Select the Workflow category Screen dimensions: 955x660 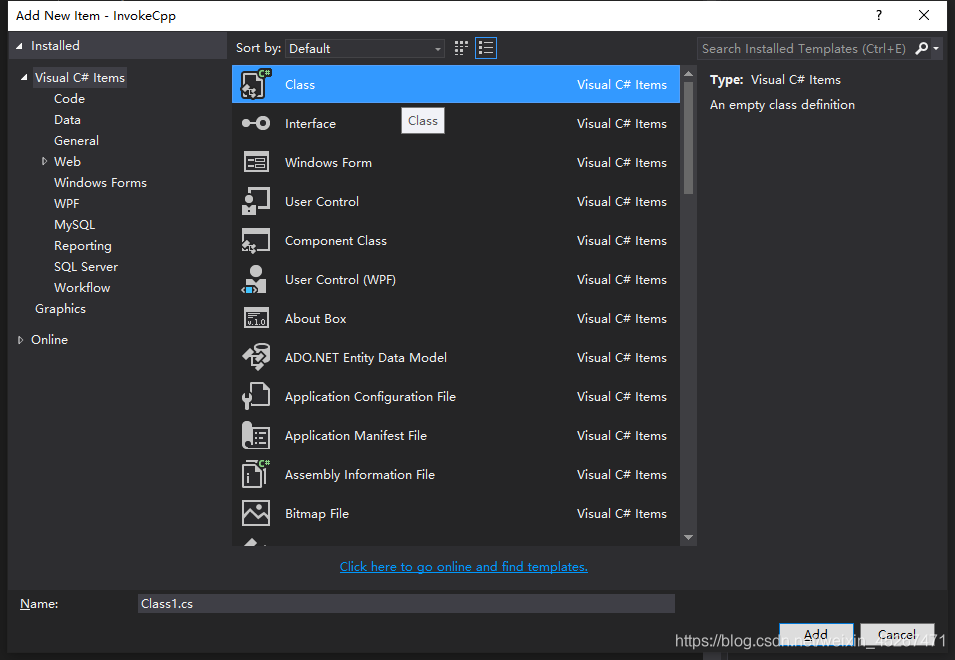click(x=82, y=288)
